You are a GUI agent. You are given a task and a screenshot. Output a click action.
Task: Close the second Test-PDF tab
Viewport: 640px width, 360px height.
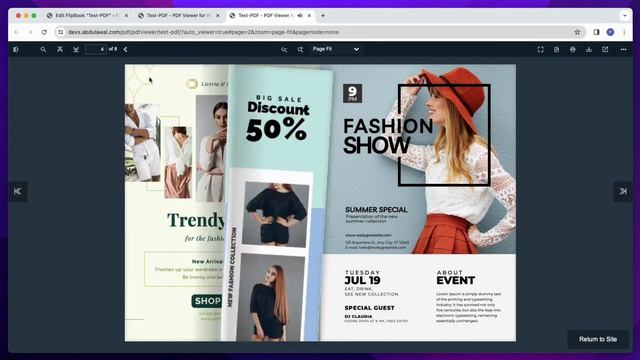pos(218,16)
